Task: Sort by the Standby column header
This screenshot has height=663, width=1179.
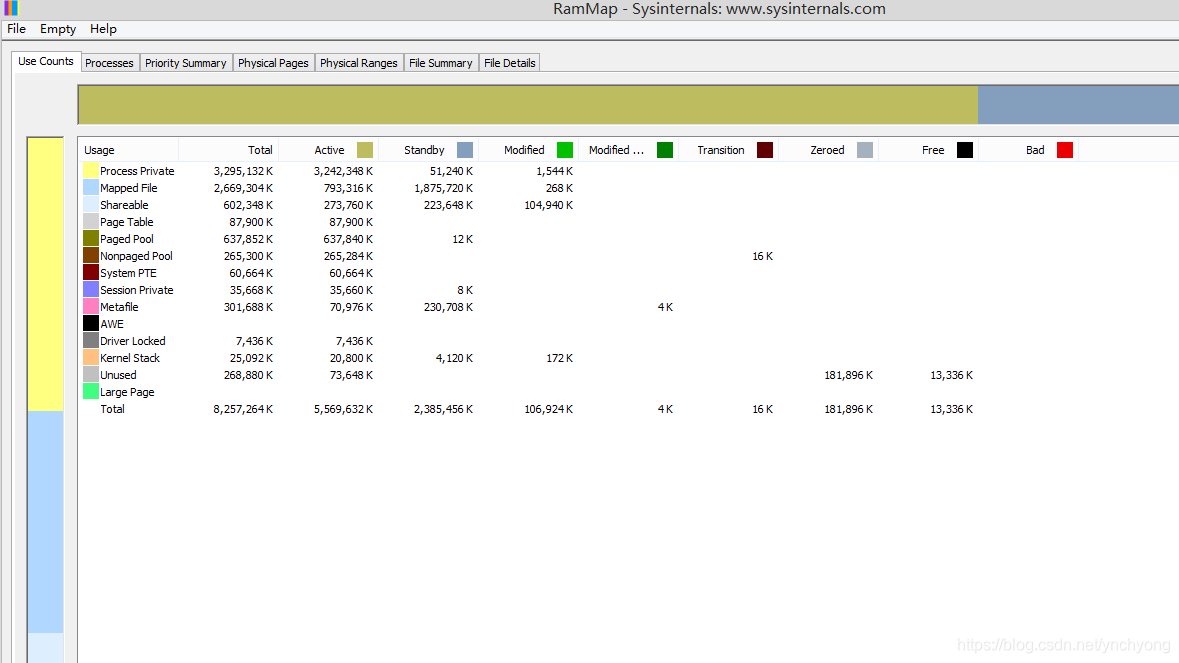Action: pyautogui.click(x=429, y=150)
